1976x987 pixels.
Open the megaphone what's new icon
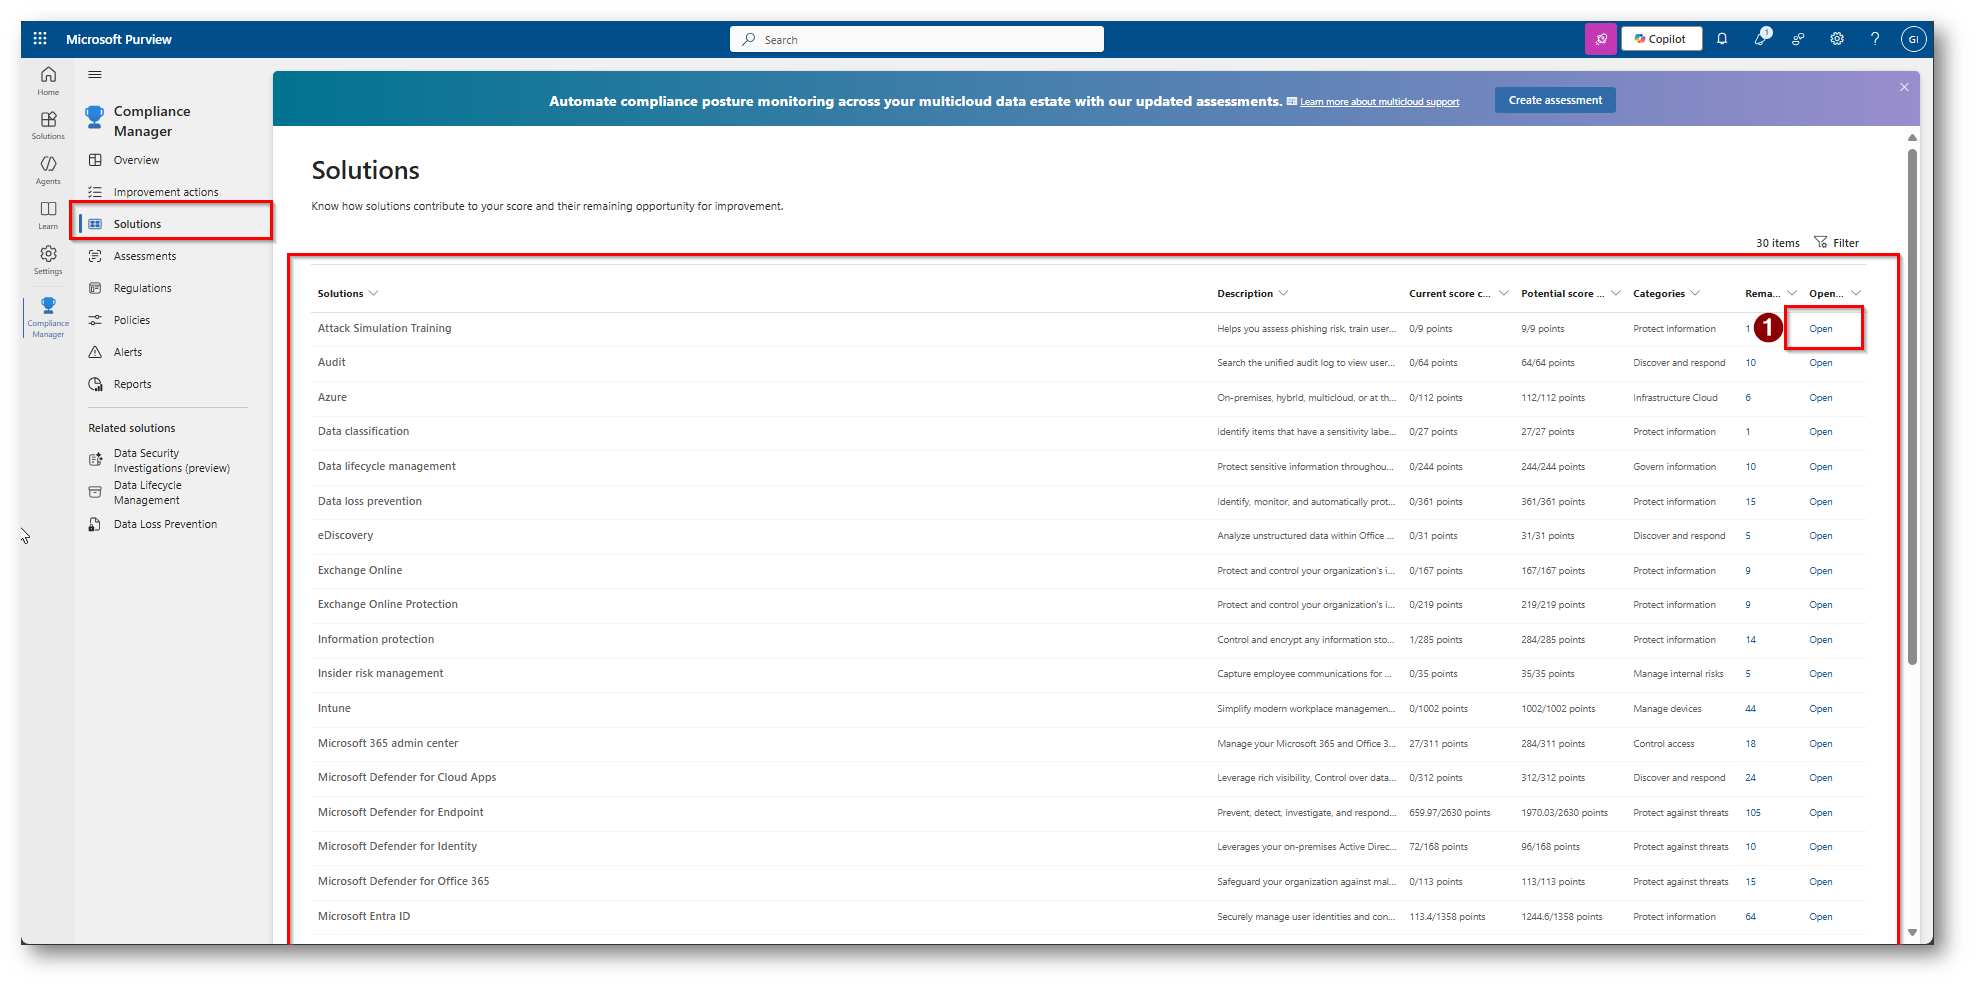point(1761,39)
